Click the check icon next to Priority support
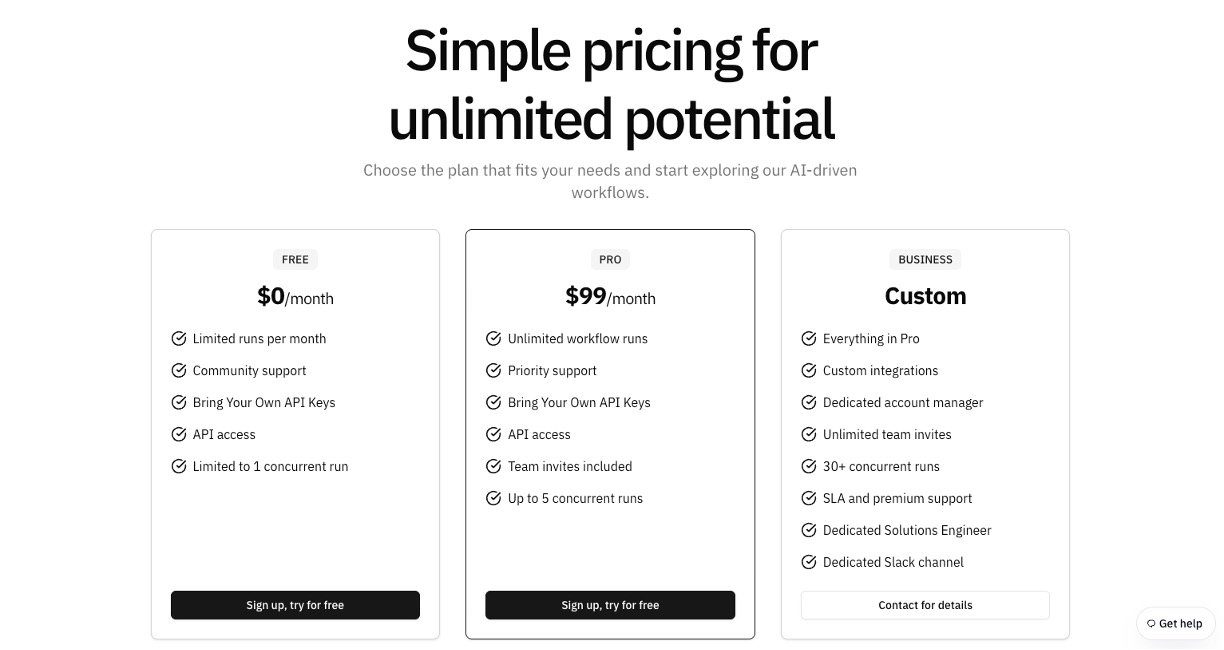 [493, 371]
